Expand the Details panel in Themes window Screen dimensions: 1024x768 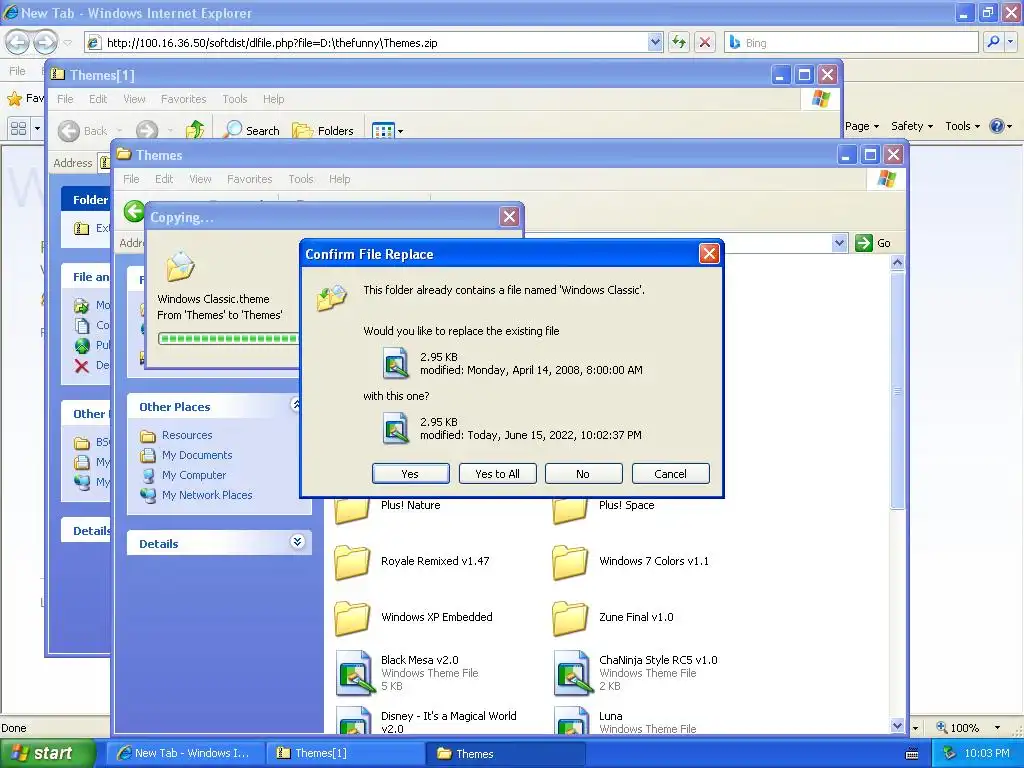(297, 542)
